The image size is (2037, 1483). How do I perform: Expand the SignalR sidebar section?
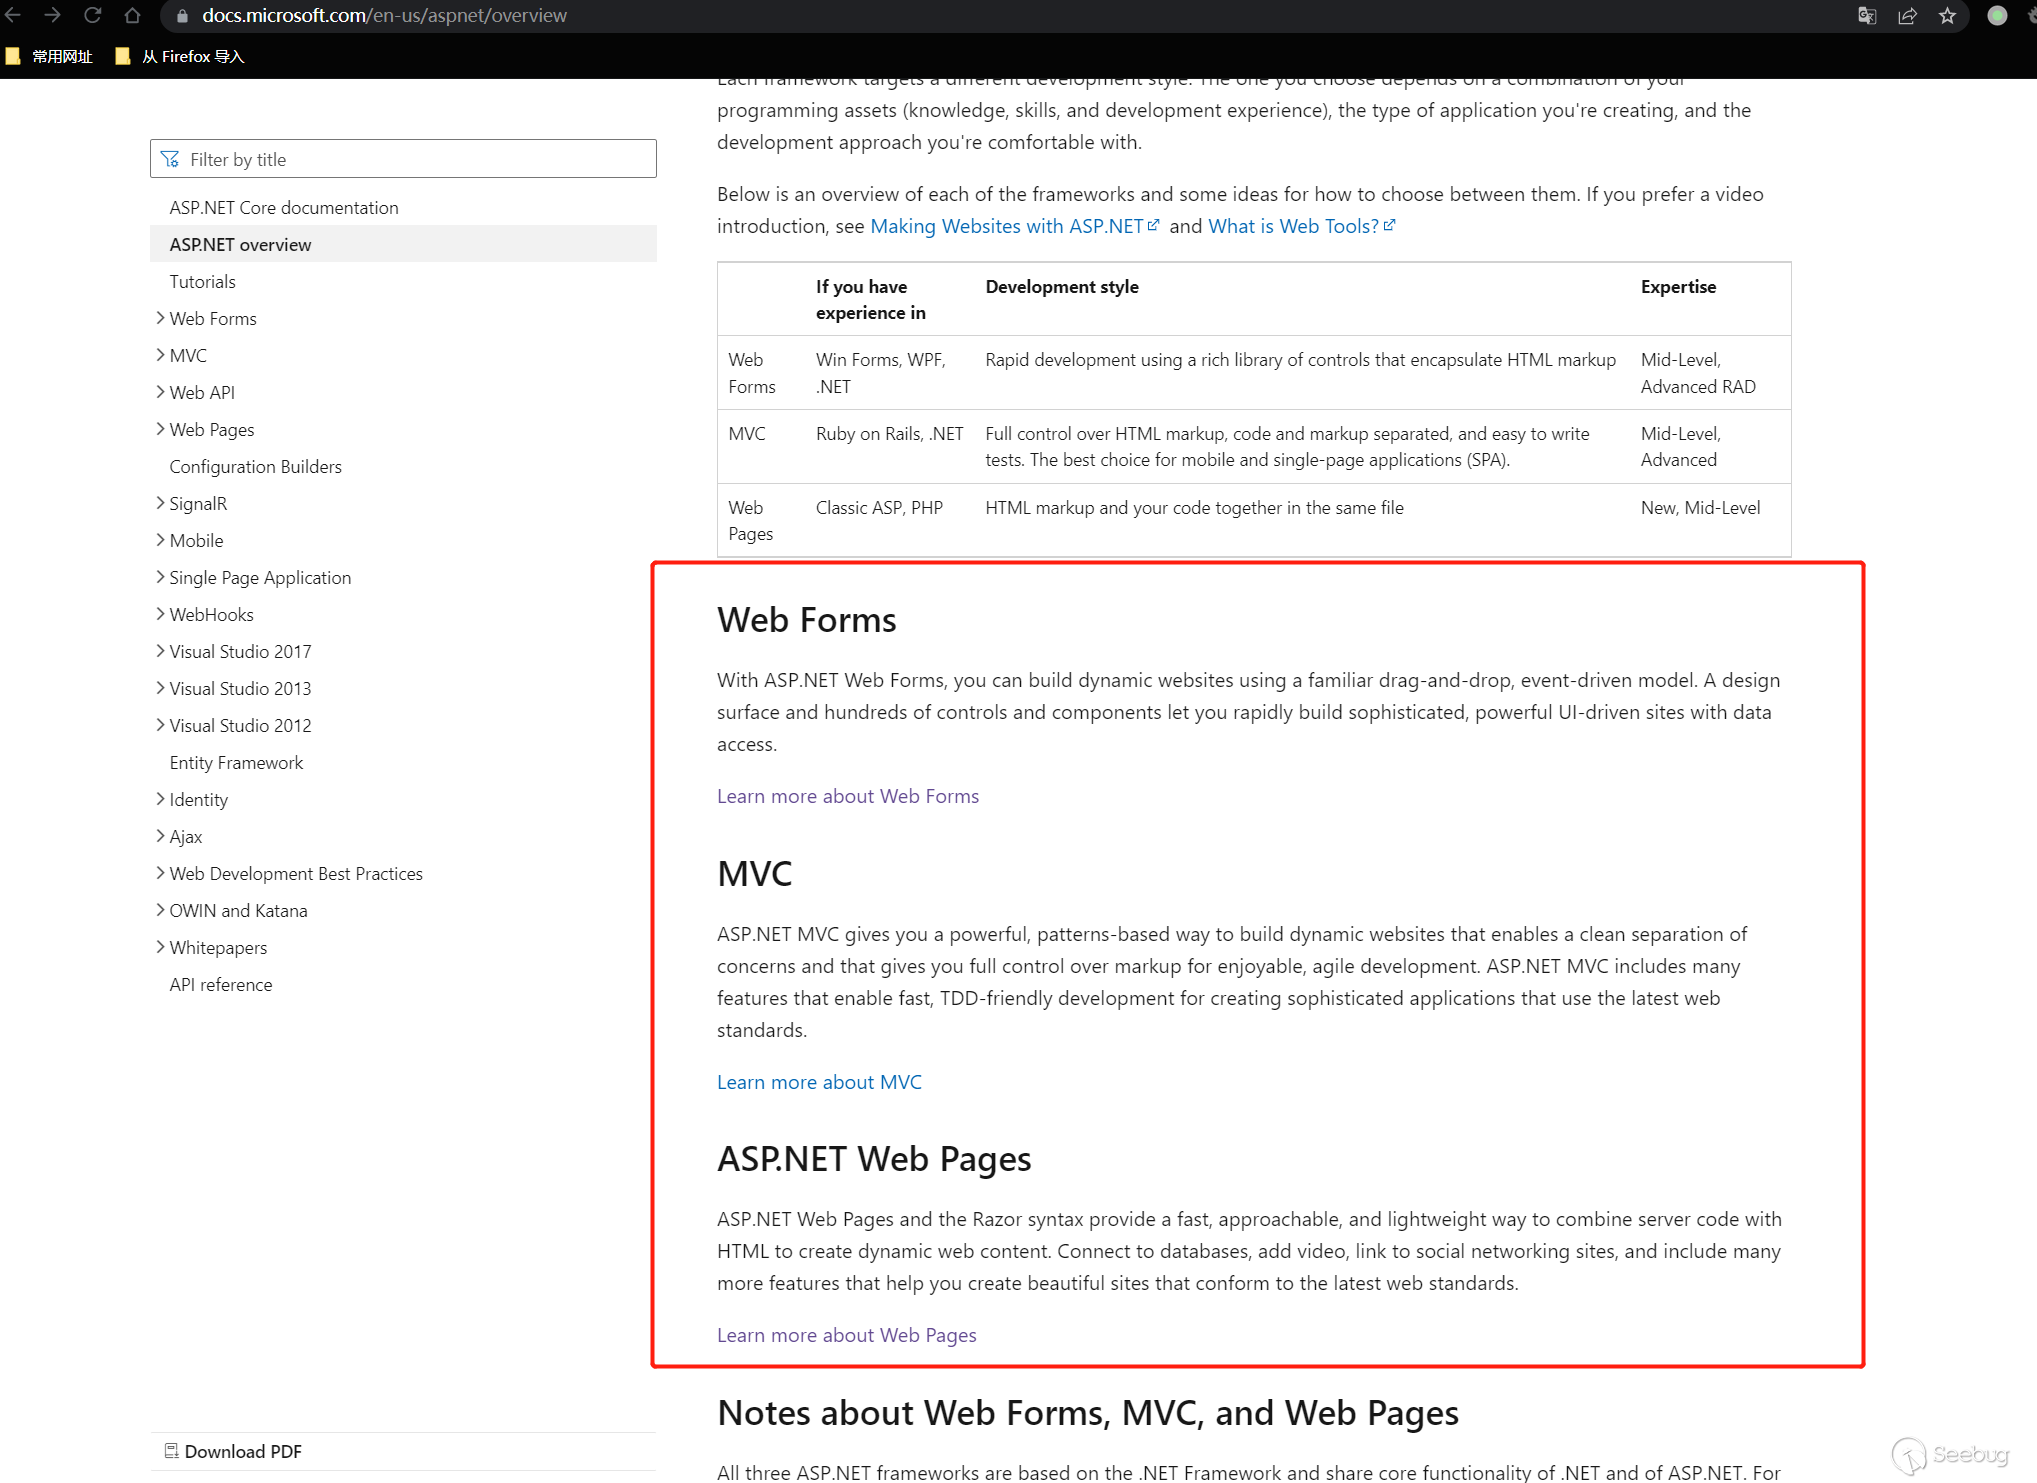coord(160,503)
